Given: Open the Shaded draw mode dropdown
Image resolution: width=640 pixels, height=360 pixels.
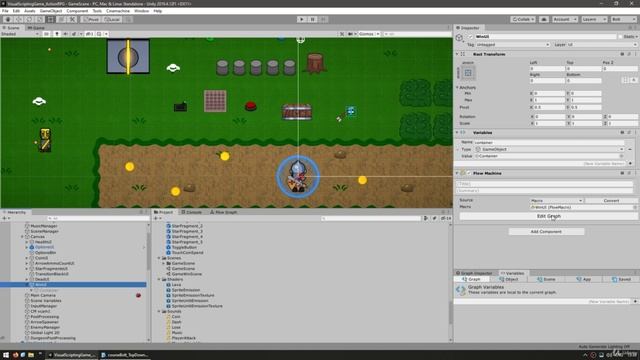Looking at the screenshot, I should click(x=20, y=34).
